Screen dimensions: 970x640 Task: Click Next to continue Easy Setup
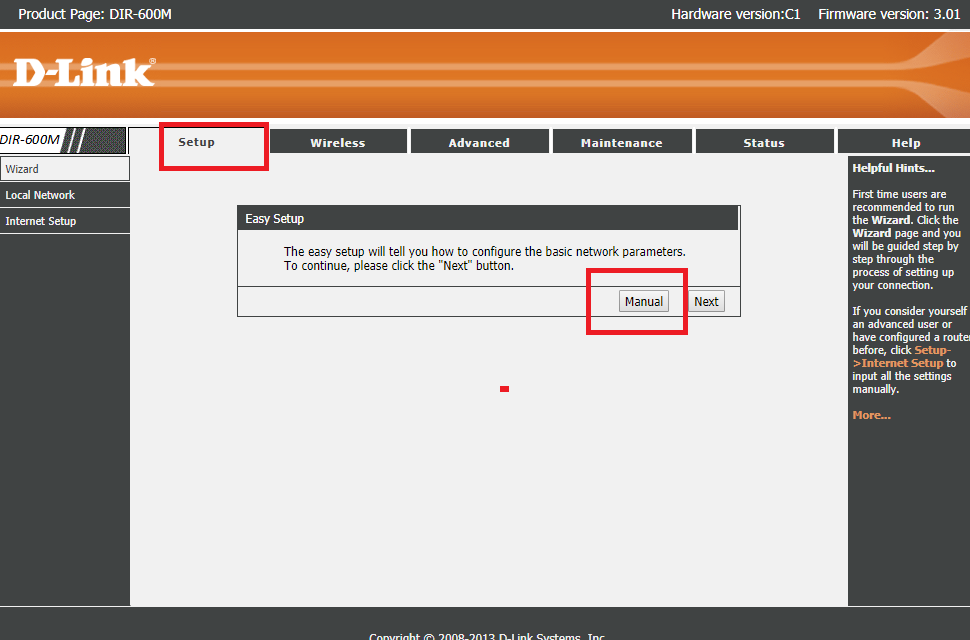(706, 301)
